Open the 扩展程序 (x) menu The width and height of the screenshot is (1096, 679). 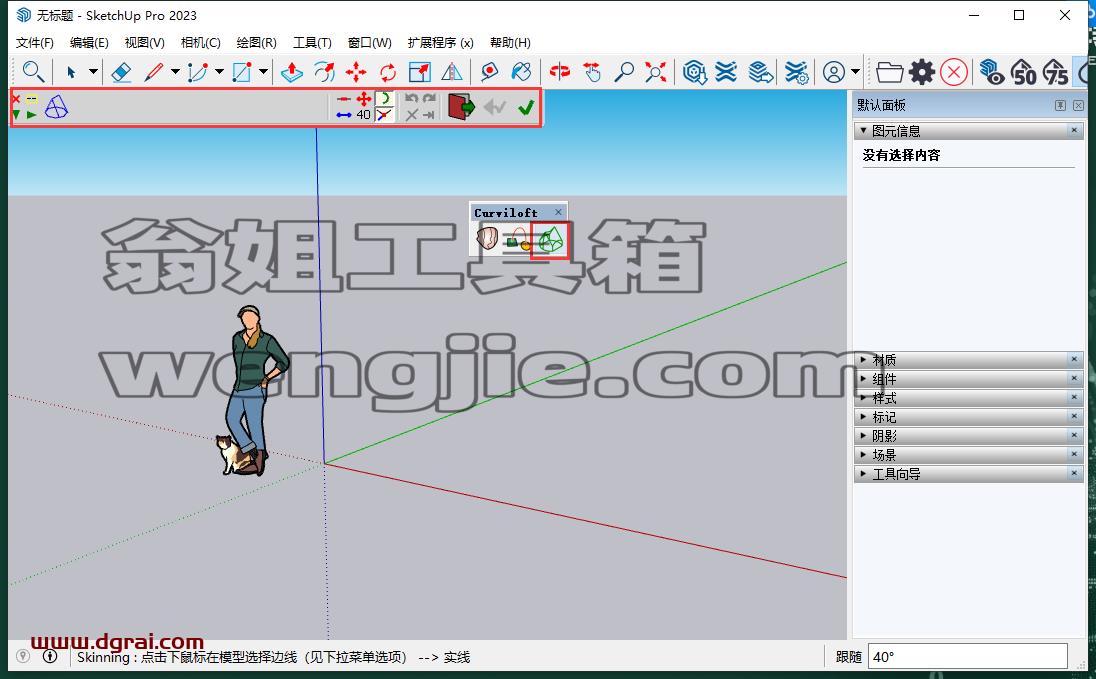pos(440,43)
